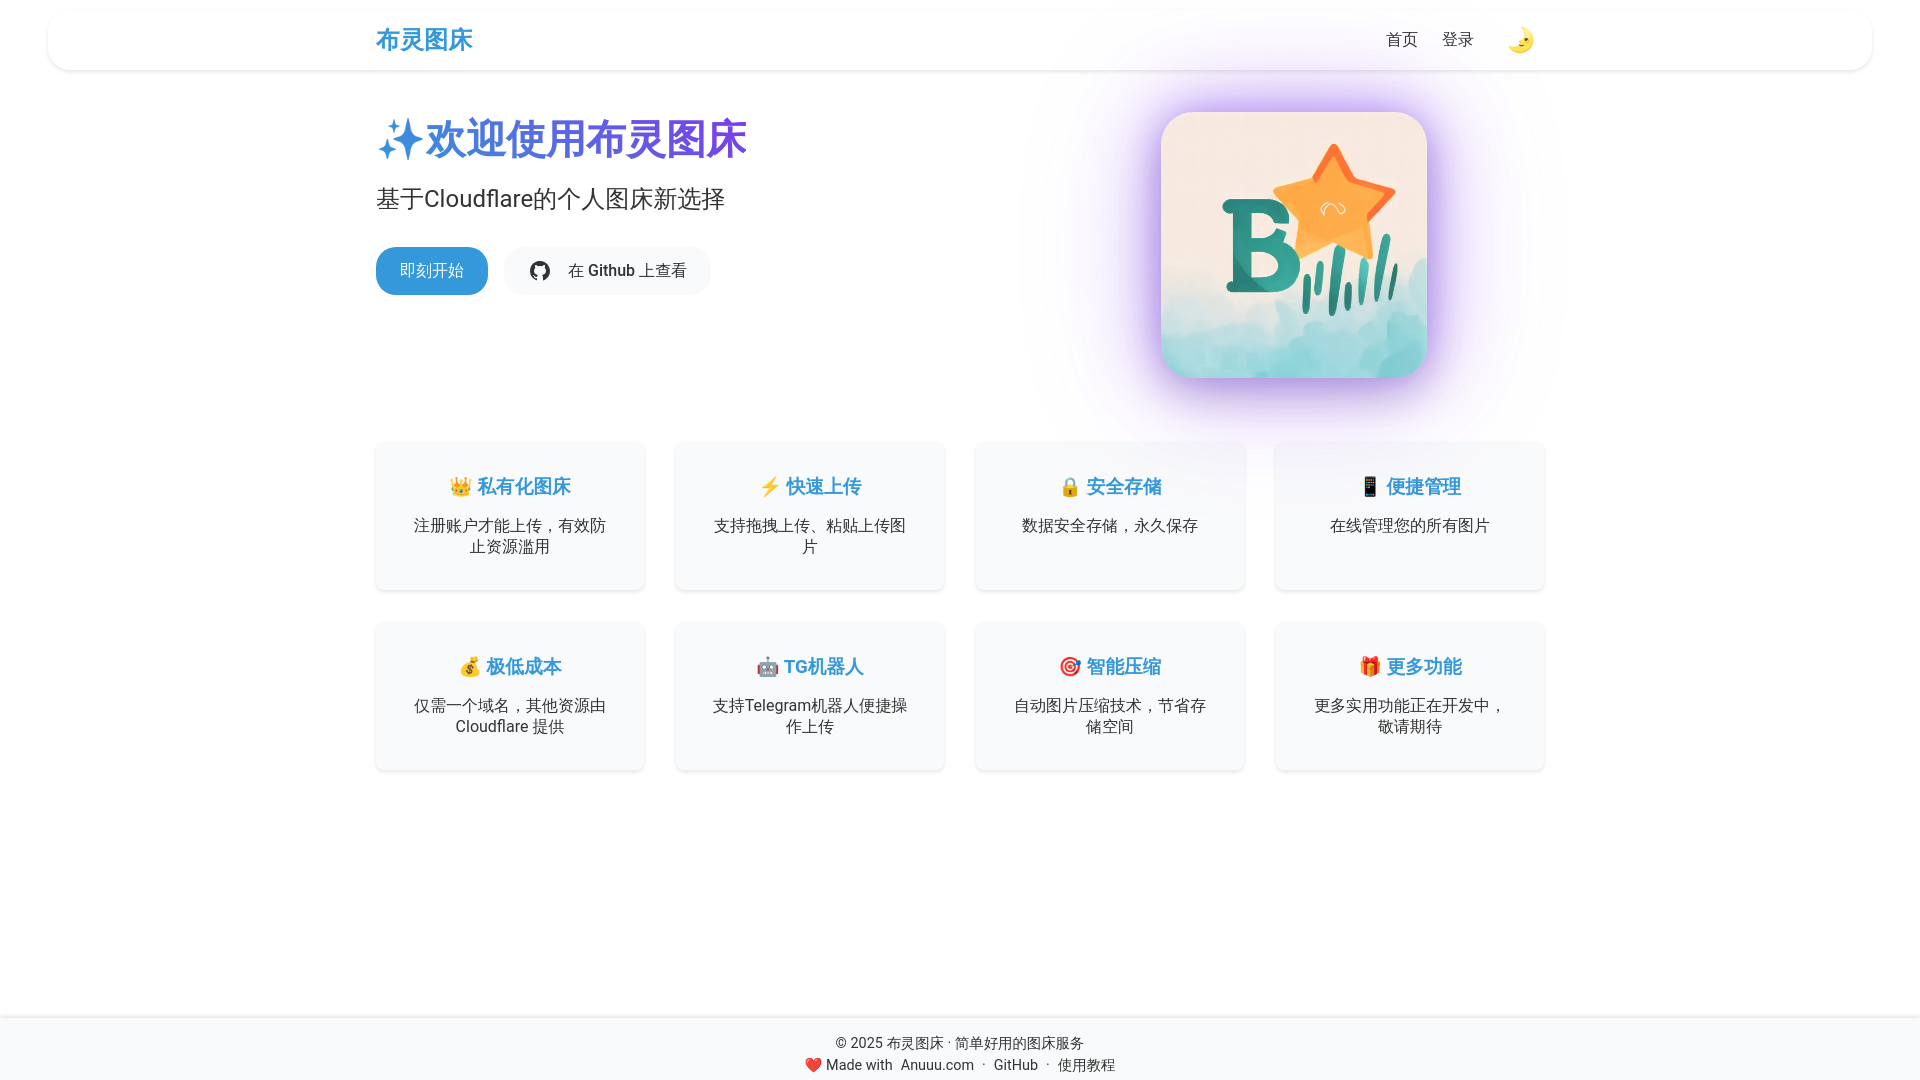Open the 使用教程 footer link

pyautogui.click(x=1086, y=1065)
